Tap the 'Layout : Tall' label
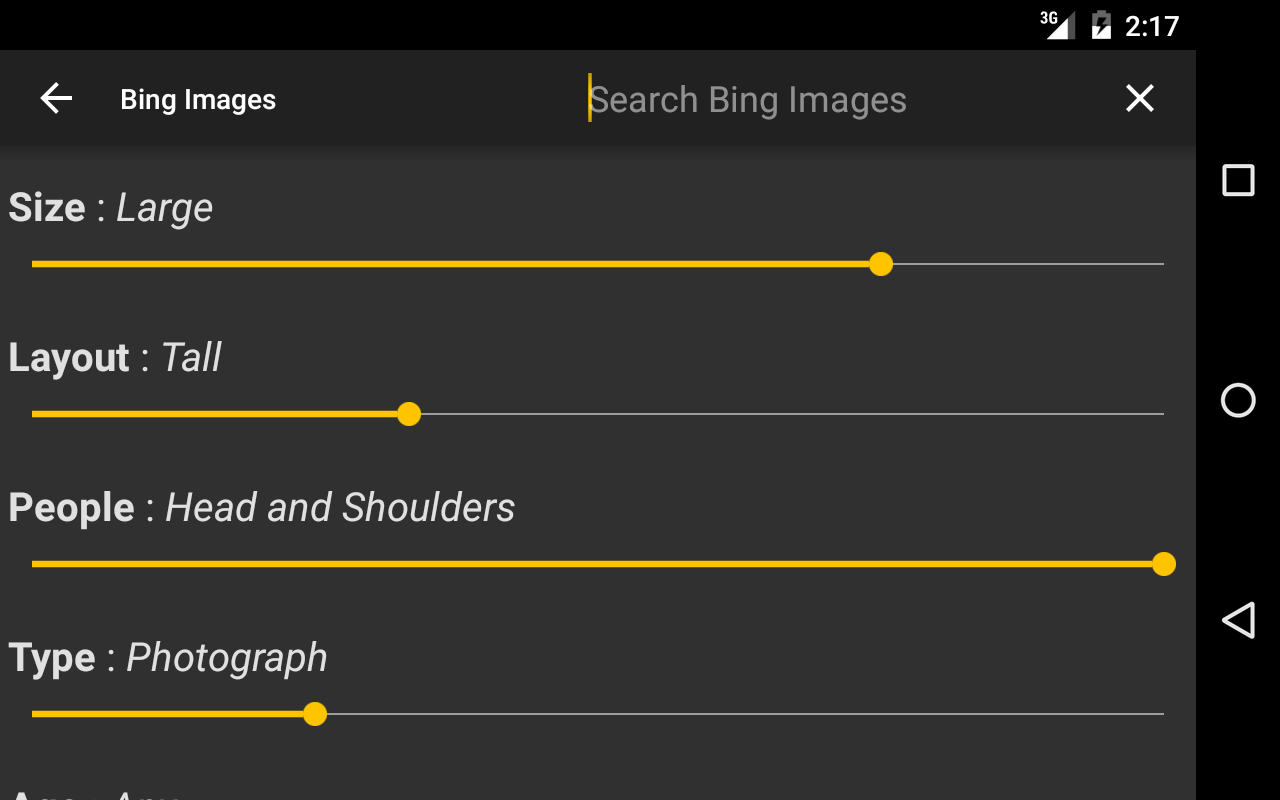The height and width of the screenshot is (800, 1280). [x=115, y=358]
